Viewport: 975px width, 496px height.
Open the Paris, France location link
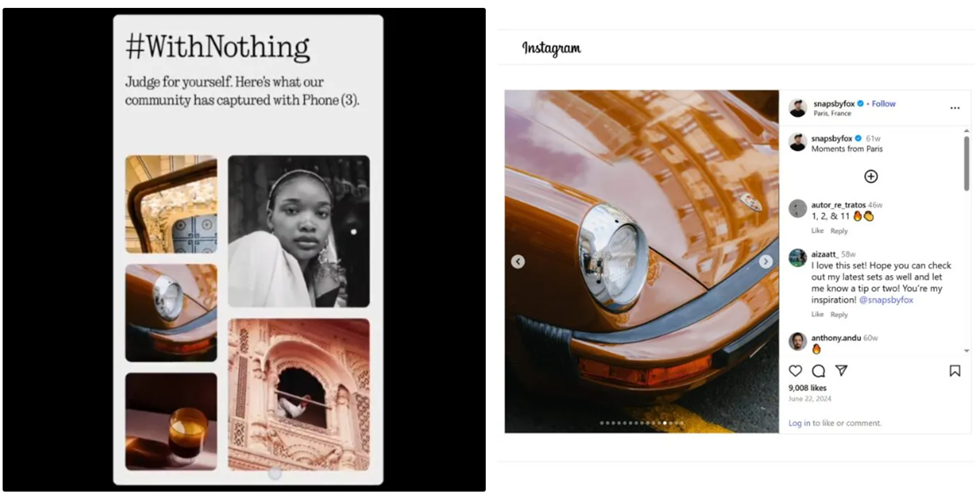[x=832, y=114]
